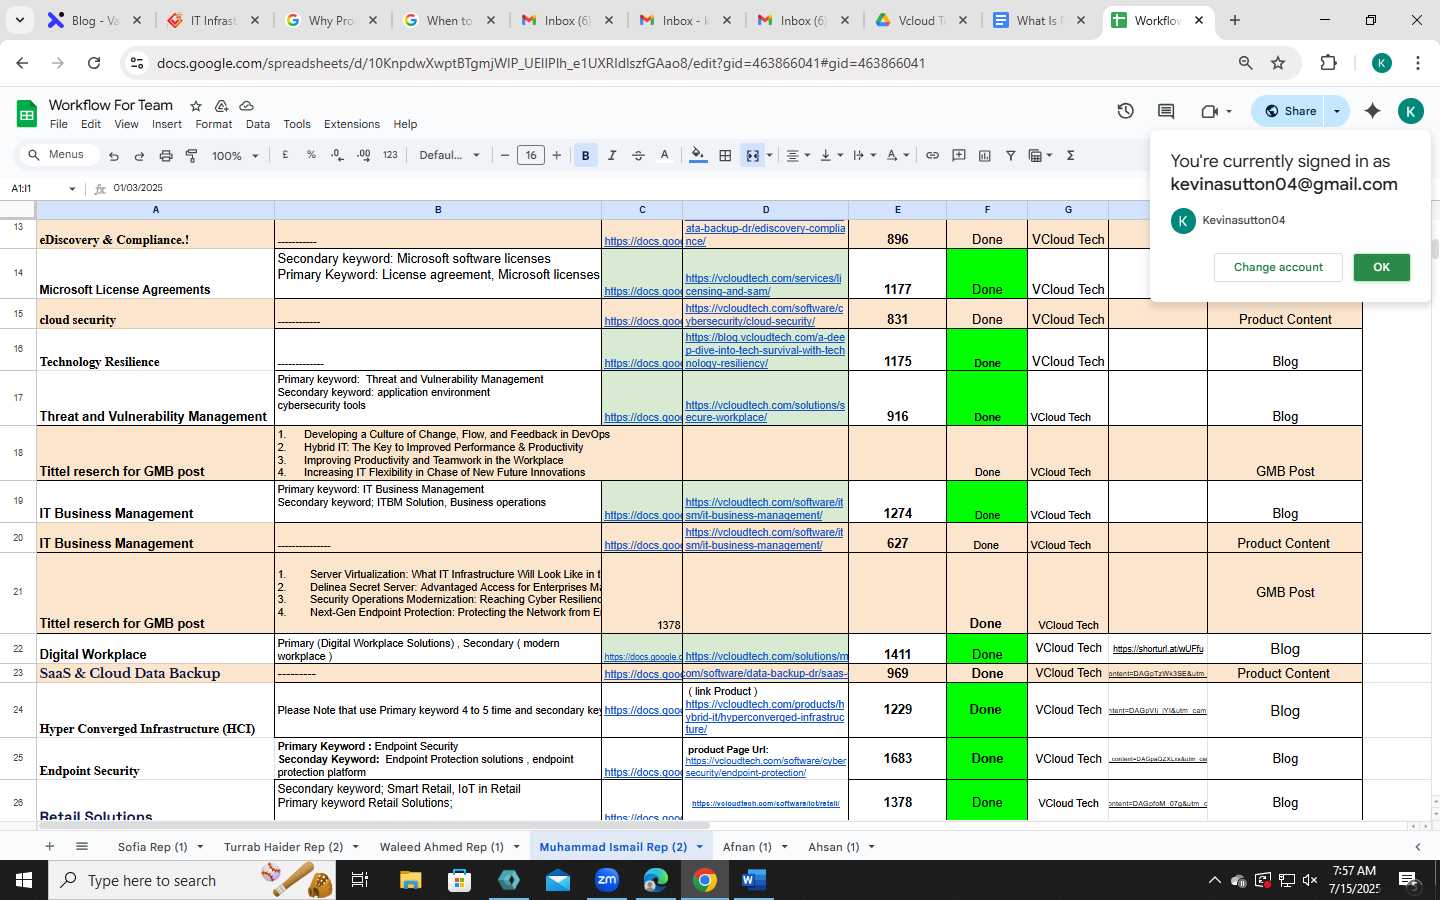Viewport: 1440px width, 900px height.
Task: Open the shorturl.at link in row 22
Action: pos(1158,649)
